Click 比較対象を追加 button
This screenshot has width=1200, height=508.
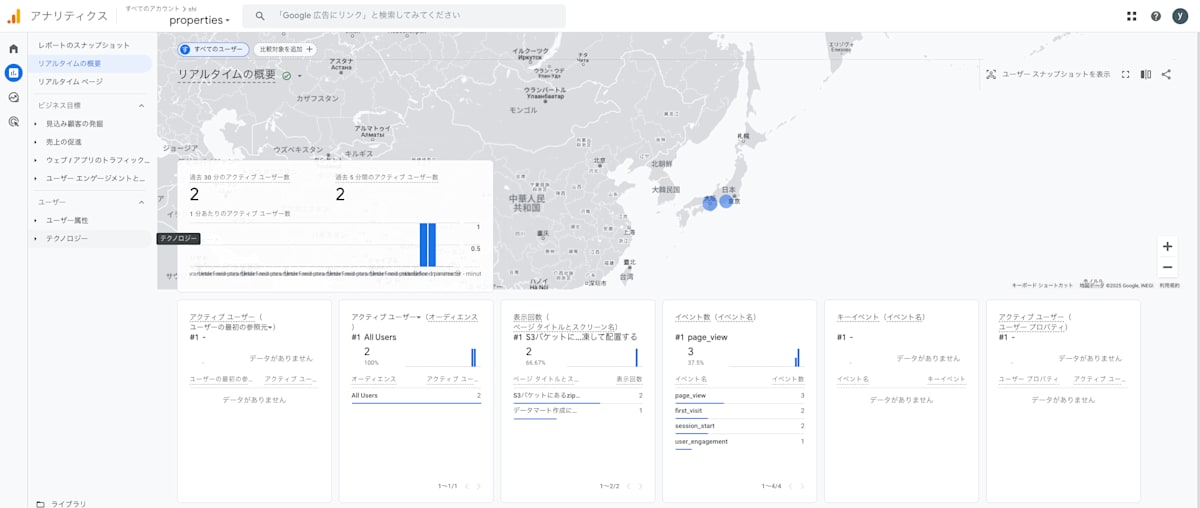[285, 48]
